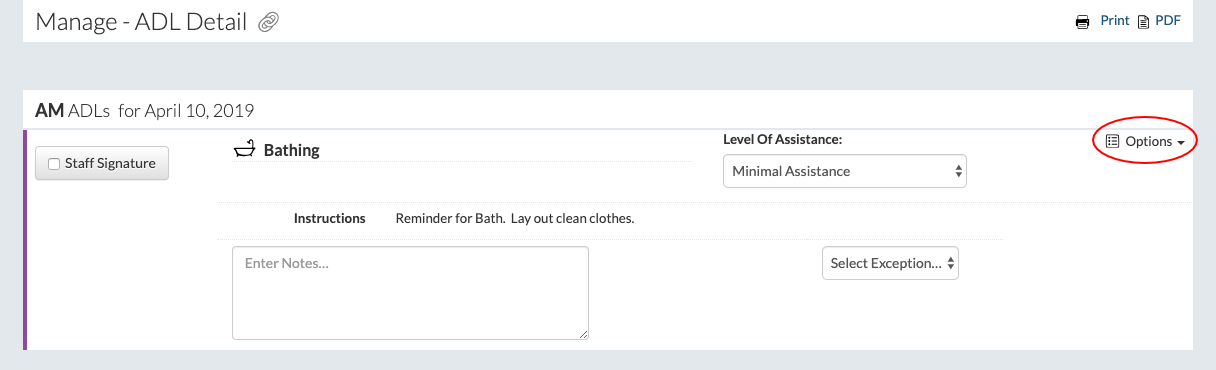Click the caret arrow beside Options
The width and height of the screenshot is (1216, 370).
click(x=1181, y=143)
